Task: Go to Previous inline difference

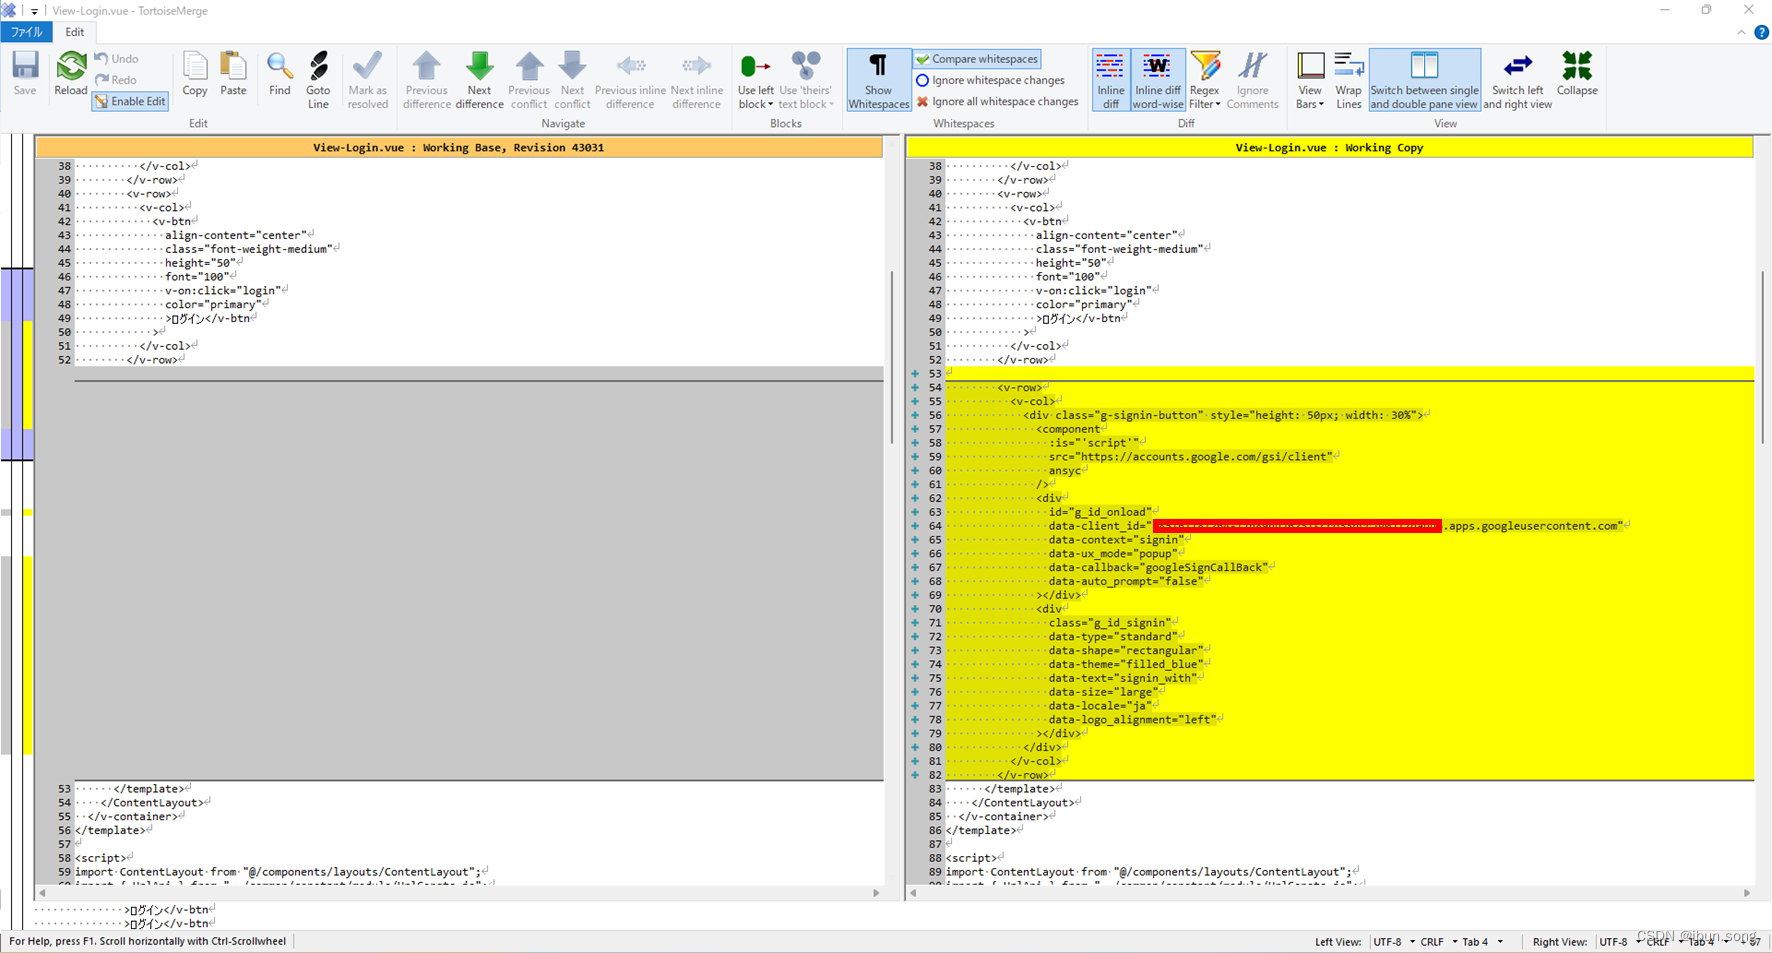Action: (630, 80)
